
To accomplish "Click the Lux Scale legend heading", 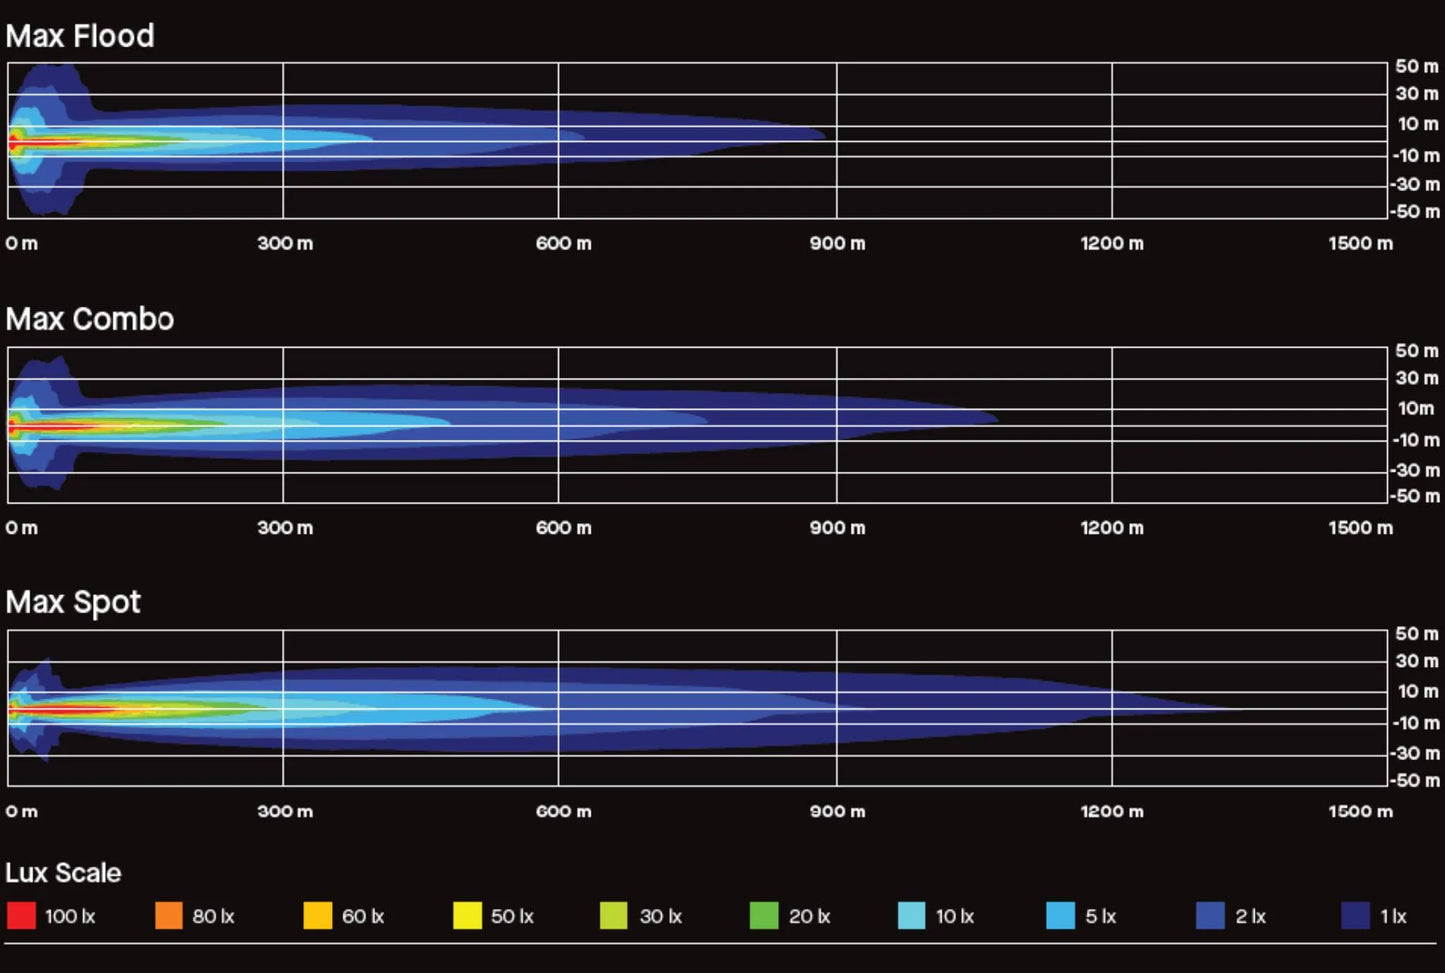I will pyautogui.click(x=63, y=873).
